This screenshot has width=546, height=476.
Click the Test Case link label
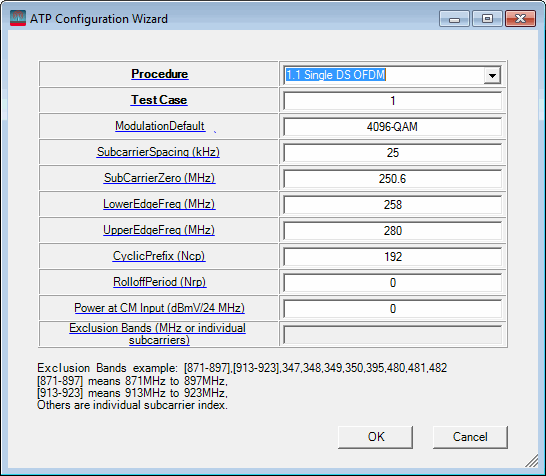click(x=159, y=100)
